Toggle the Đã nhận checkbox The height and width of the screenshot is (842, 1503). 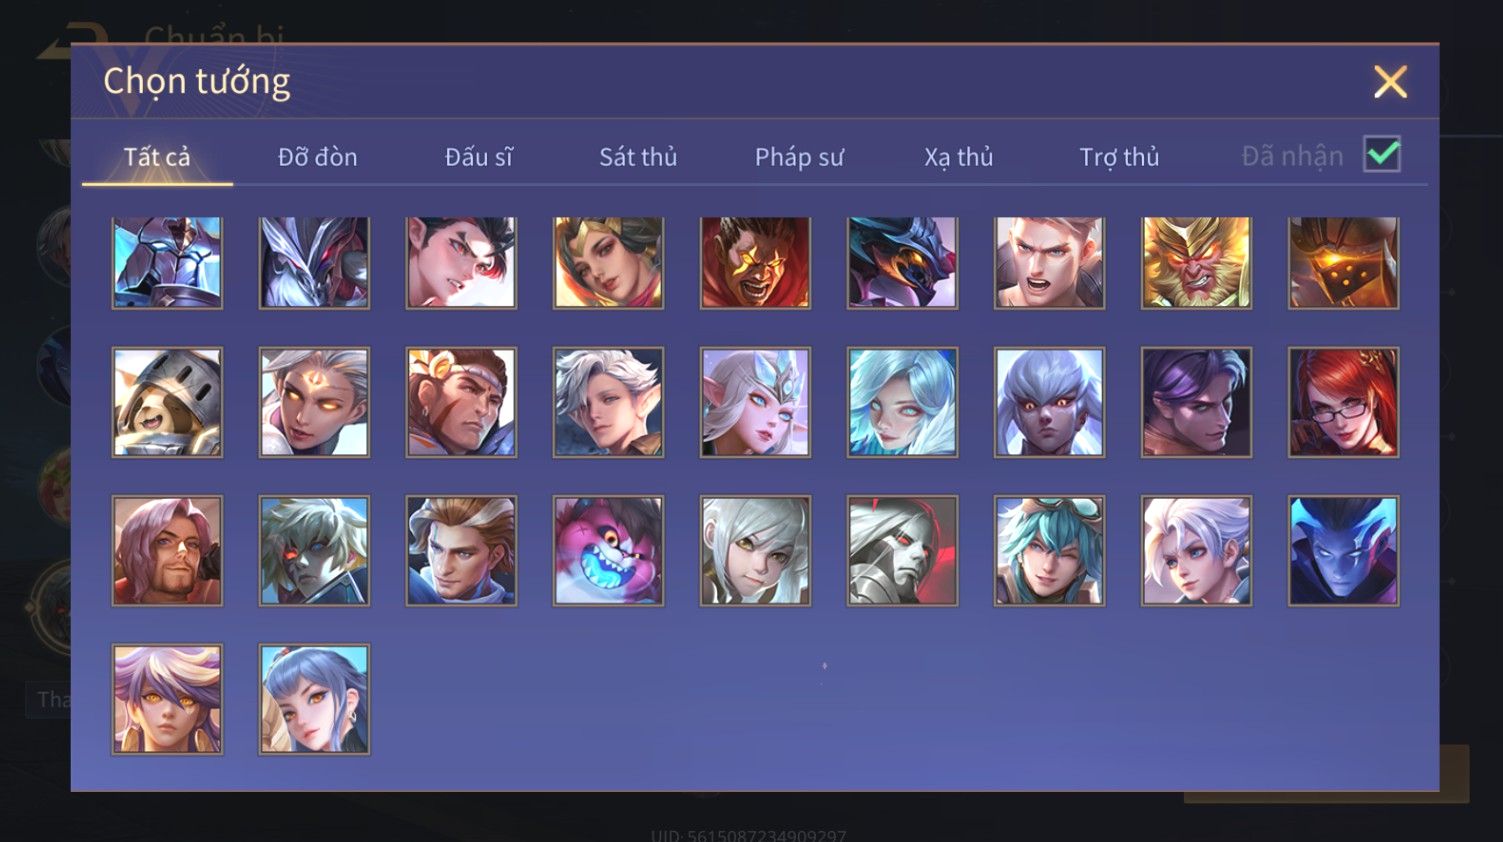coord(1382,155)
